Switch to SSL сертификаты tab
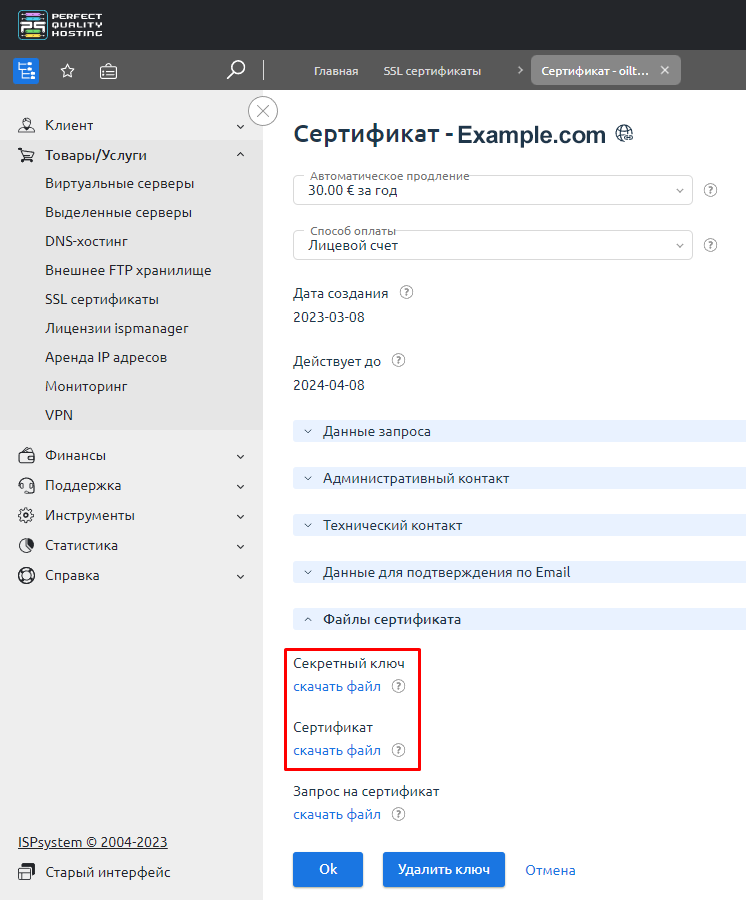746x900 pixels. click(432, 71)
